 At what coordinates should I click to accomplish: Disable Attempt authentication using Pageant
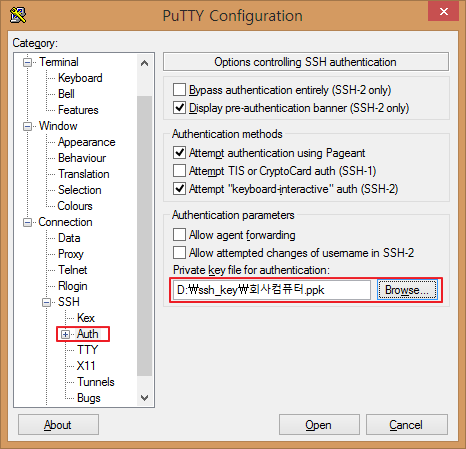[x=179, y=153]
